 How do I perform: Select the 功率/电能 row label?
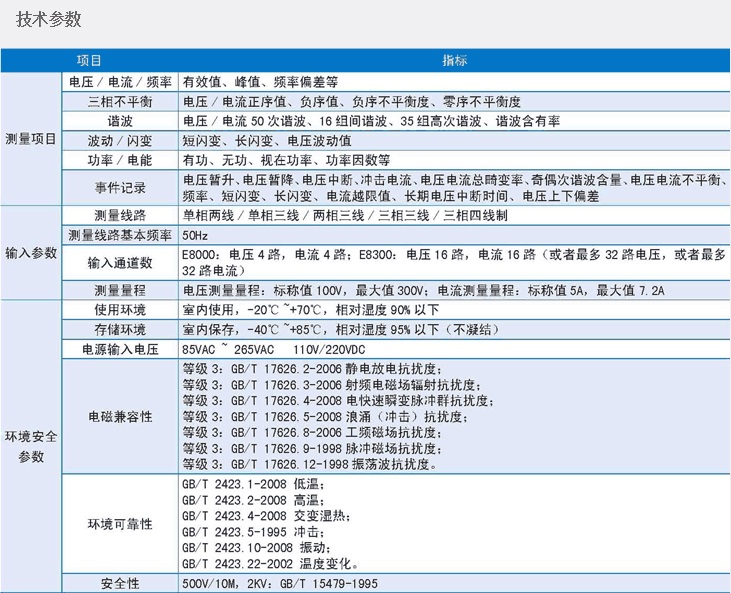tap(119, 160)
